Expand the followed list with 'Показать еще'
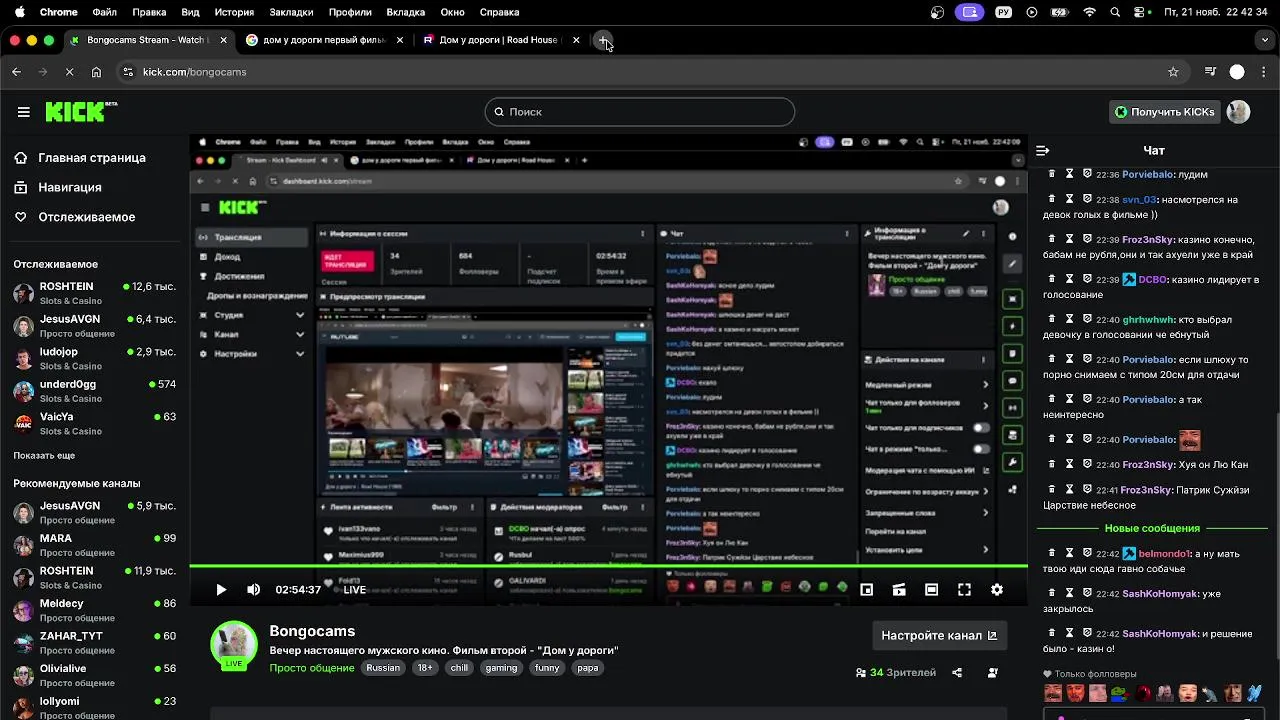This screenshot has width=1280, height=720. 44,455
